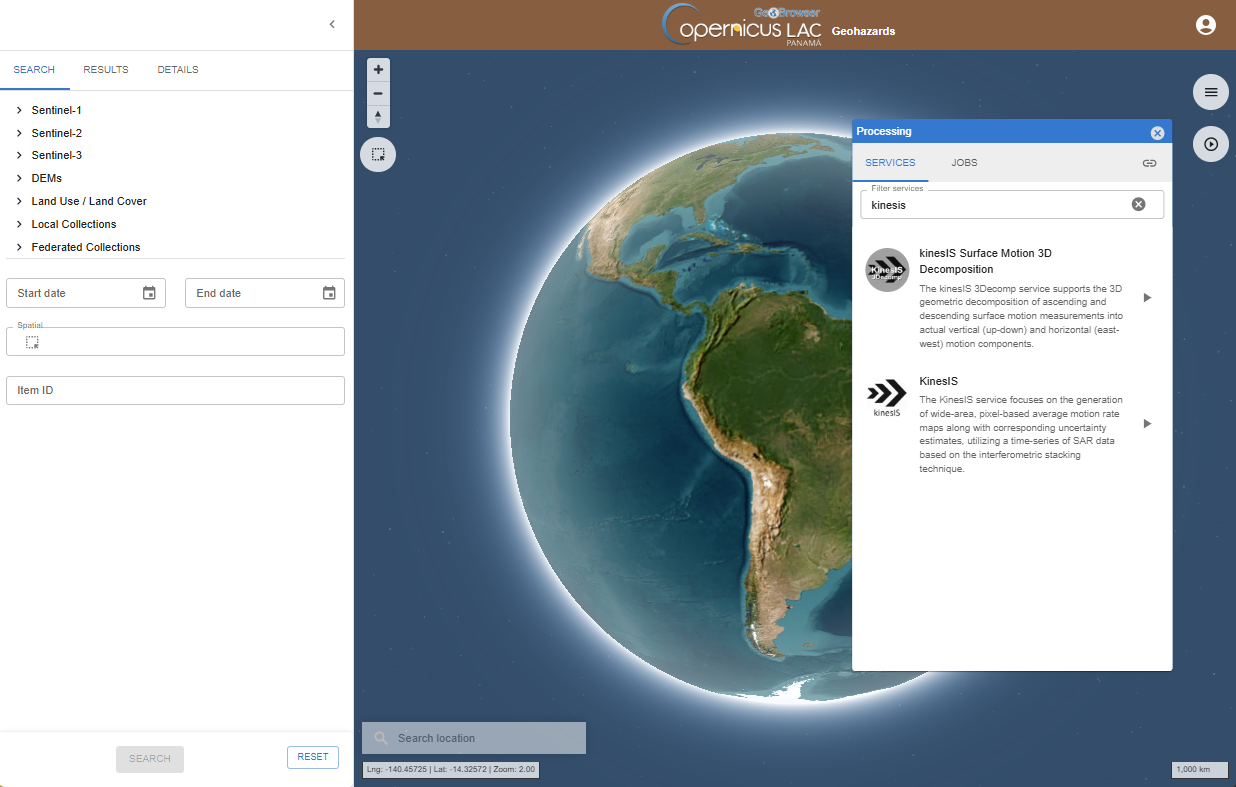Screen dimensions: 1236x787
Task: Close the Processing panel
Action: tap(1157, 133)
